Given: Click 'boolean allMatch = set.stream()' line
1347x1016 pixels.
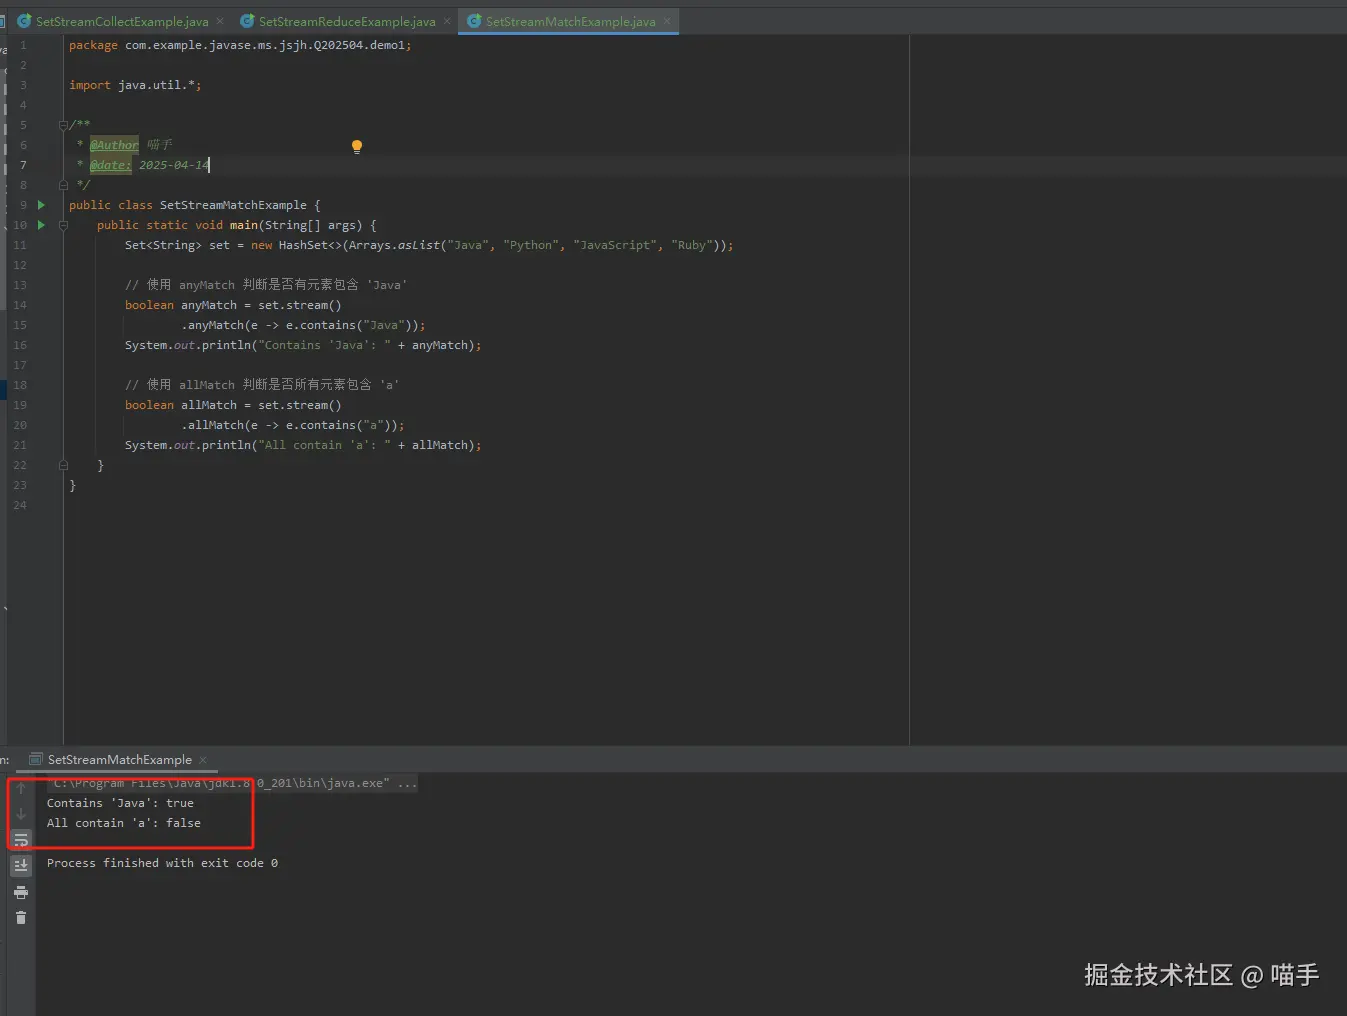Looking at the screenshot, I should tap(233, 405).
